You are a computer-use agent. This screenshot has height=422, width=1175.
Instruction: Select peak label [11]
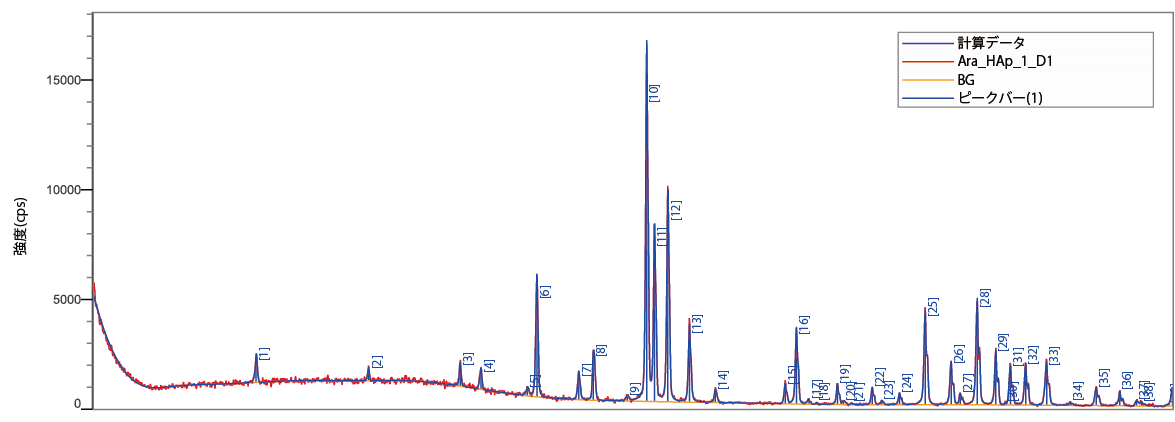[662, 238]
